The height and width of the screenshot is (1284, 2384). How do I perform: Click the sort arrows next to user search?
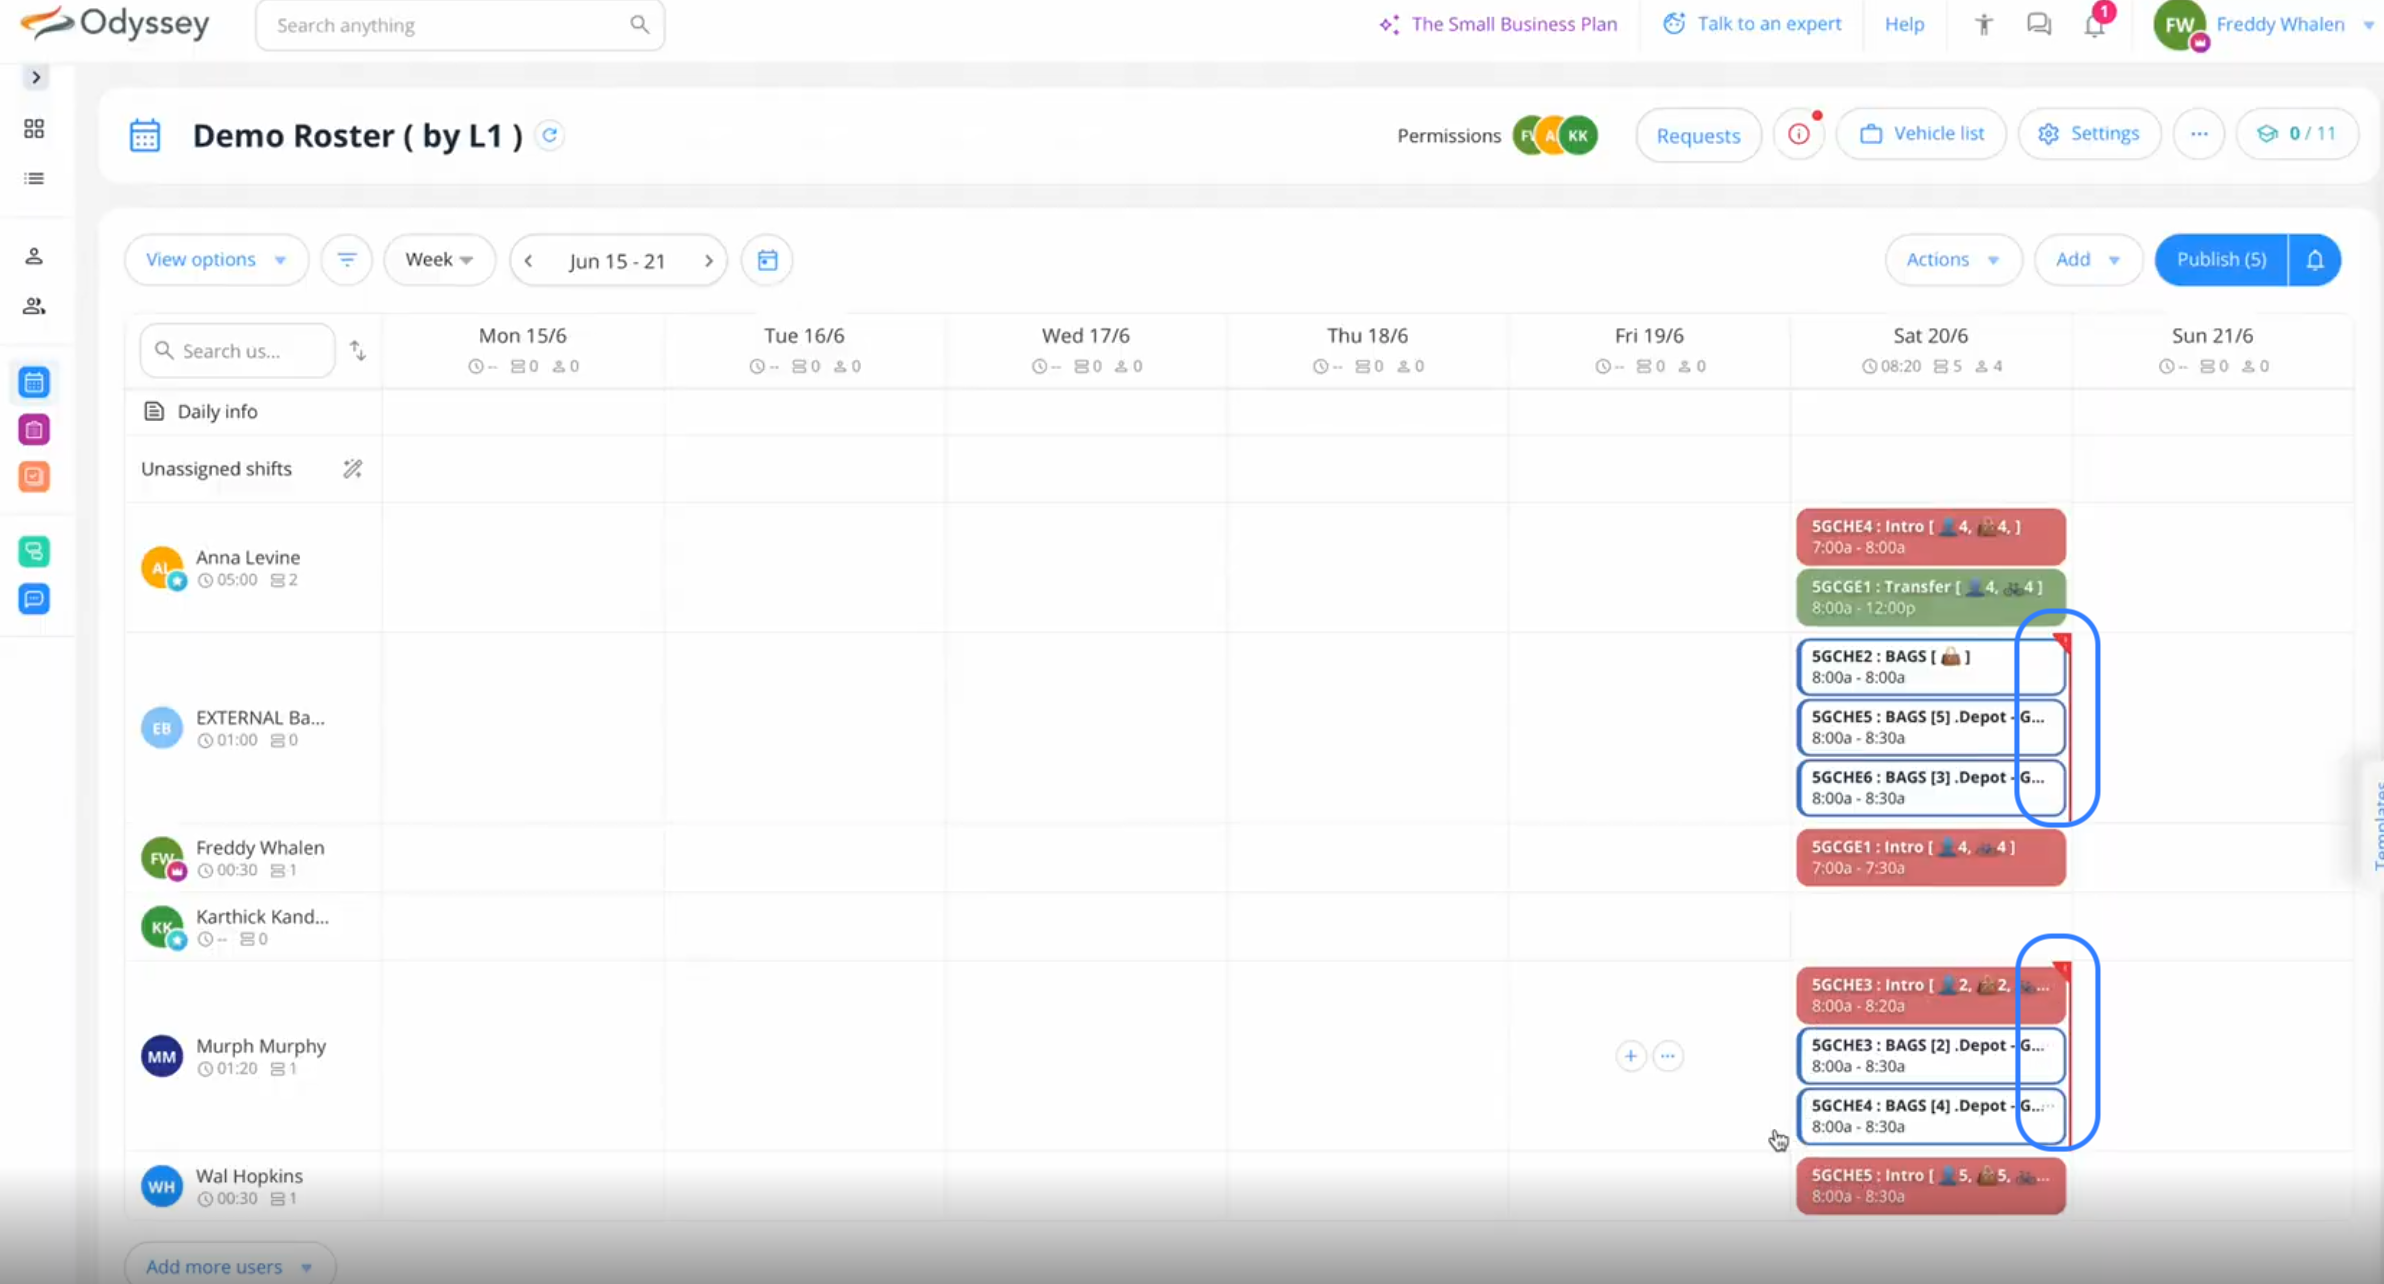point(357,351)
